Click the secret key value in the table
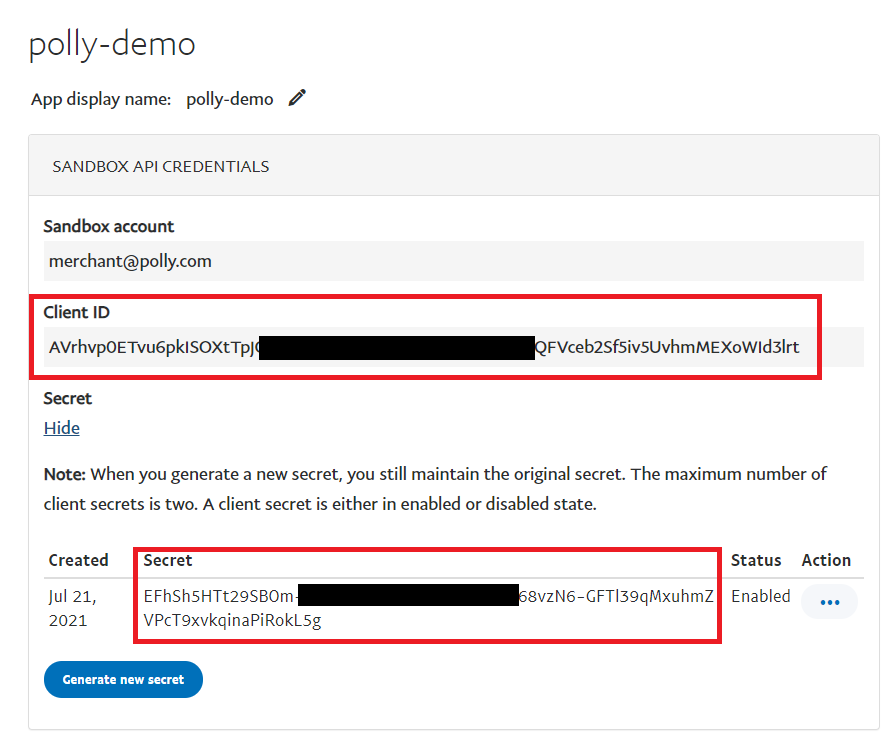Screen dimensions: 892x738 coord(428,608)
